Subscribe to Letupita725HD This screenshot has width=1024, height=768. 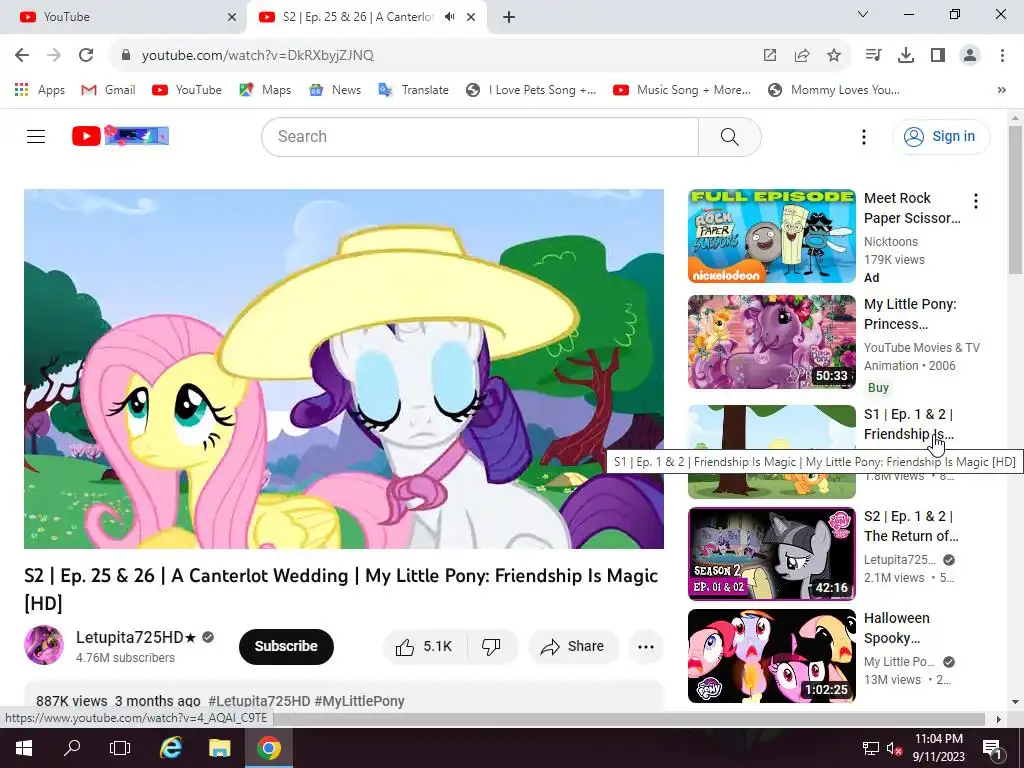click(x=286, y=647)
